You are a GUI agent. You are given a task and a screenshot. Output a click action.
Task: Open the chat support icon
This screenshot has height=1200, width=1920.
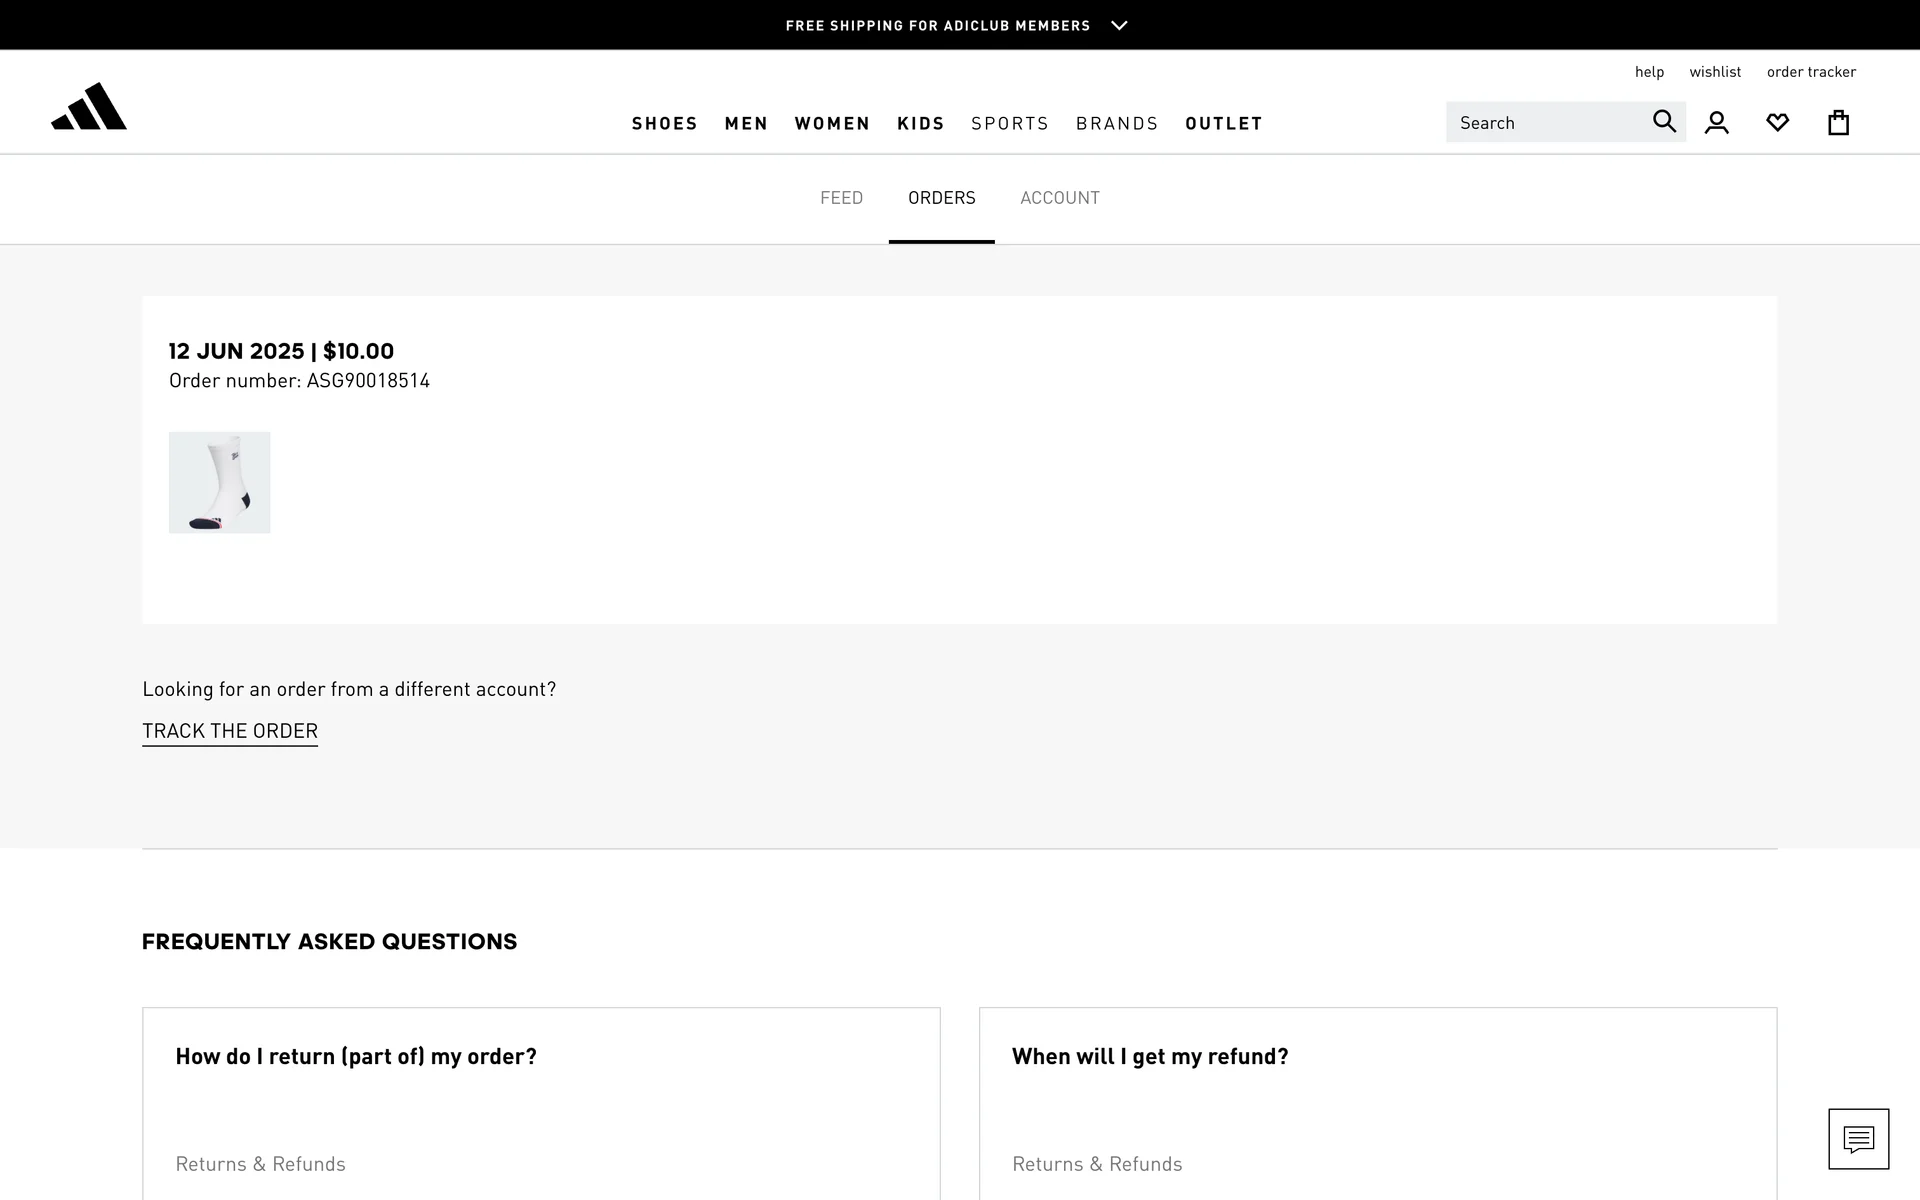click(1858, 1138)
